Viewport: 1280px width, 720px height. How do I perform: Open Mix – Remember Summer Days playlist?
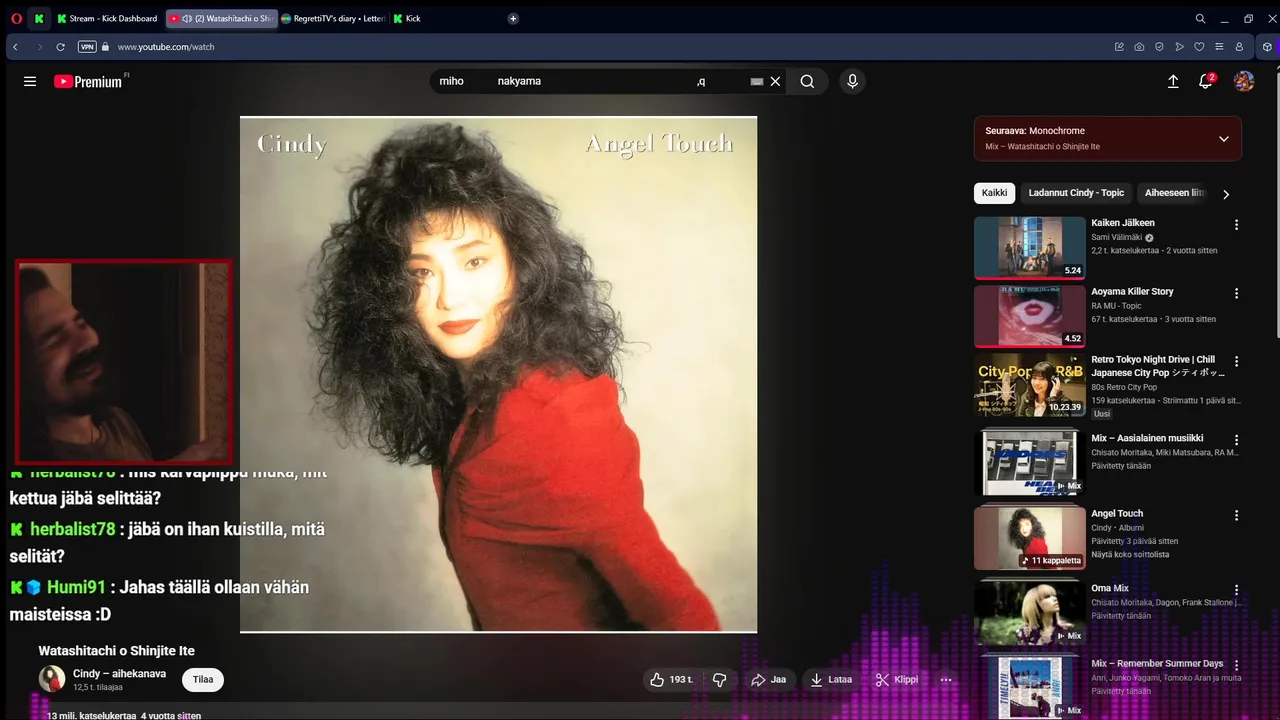(x=1030, y=687)
